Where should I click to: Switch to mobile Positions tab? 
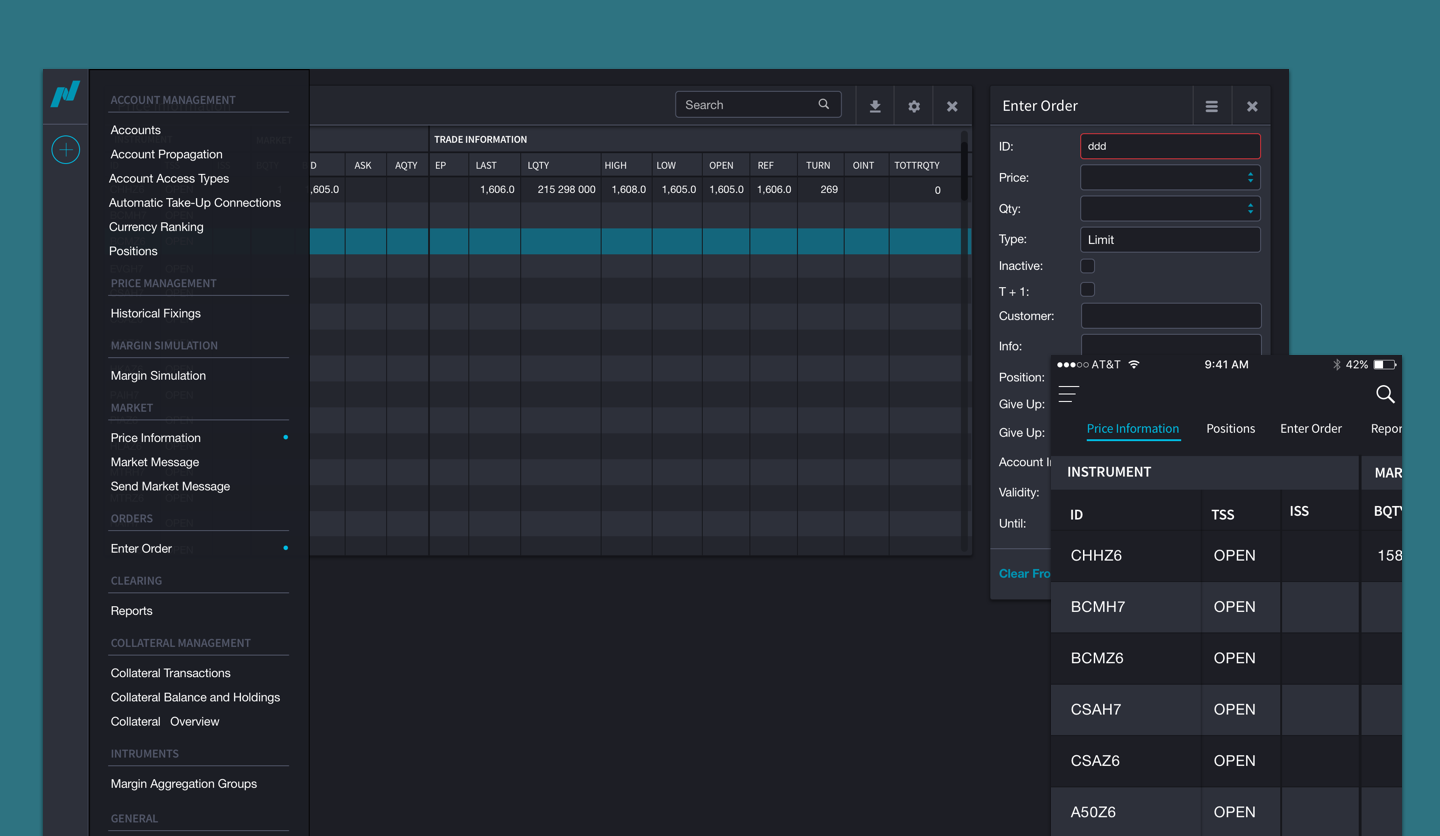pyautogui.click(x=1230, y=428)
